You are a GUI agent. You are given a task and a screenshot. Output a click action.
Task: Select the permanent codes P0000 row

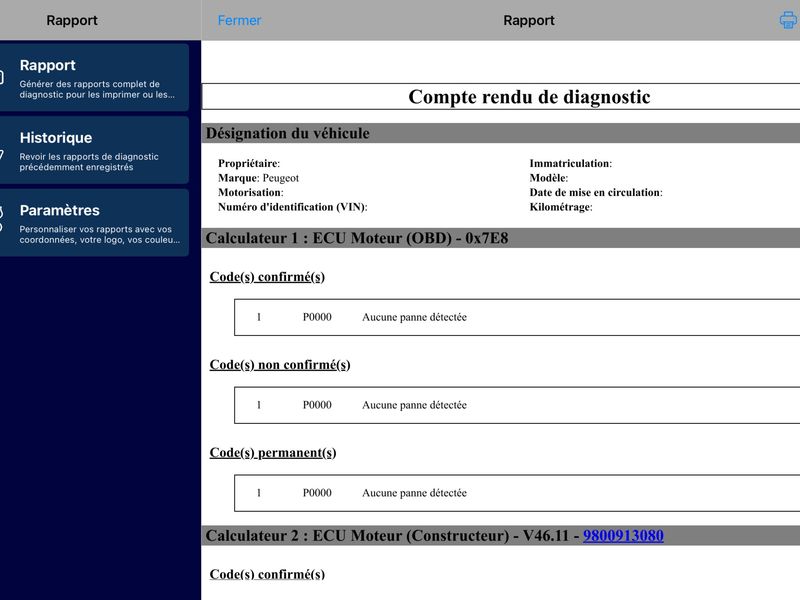click(x=517, y=493)
